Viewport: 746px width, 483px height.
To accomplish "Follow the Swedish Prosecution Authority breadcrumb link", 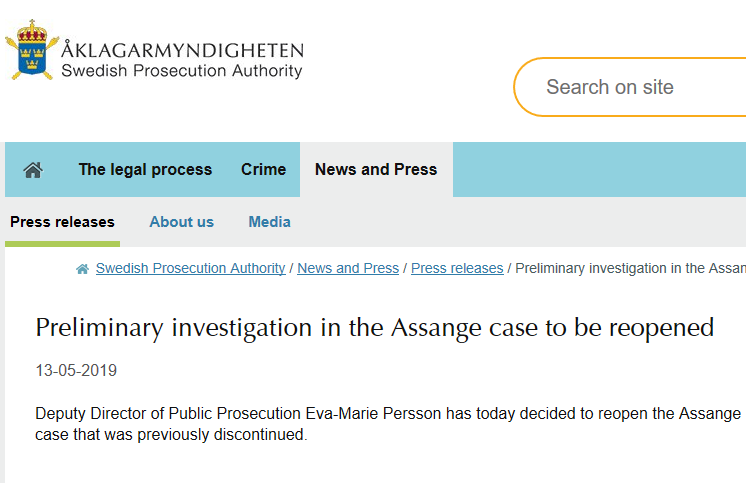I will [190, 268].
